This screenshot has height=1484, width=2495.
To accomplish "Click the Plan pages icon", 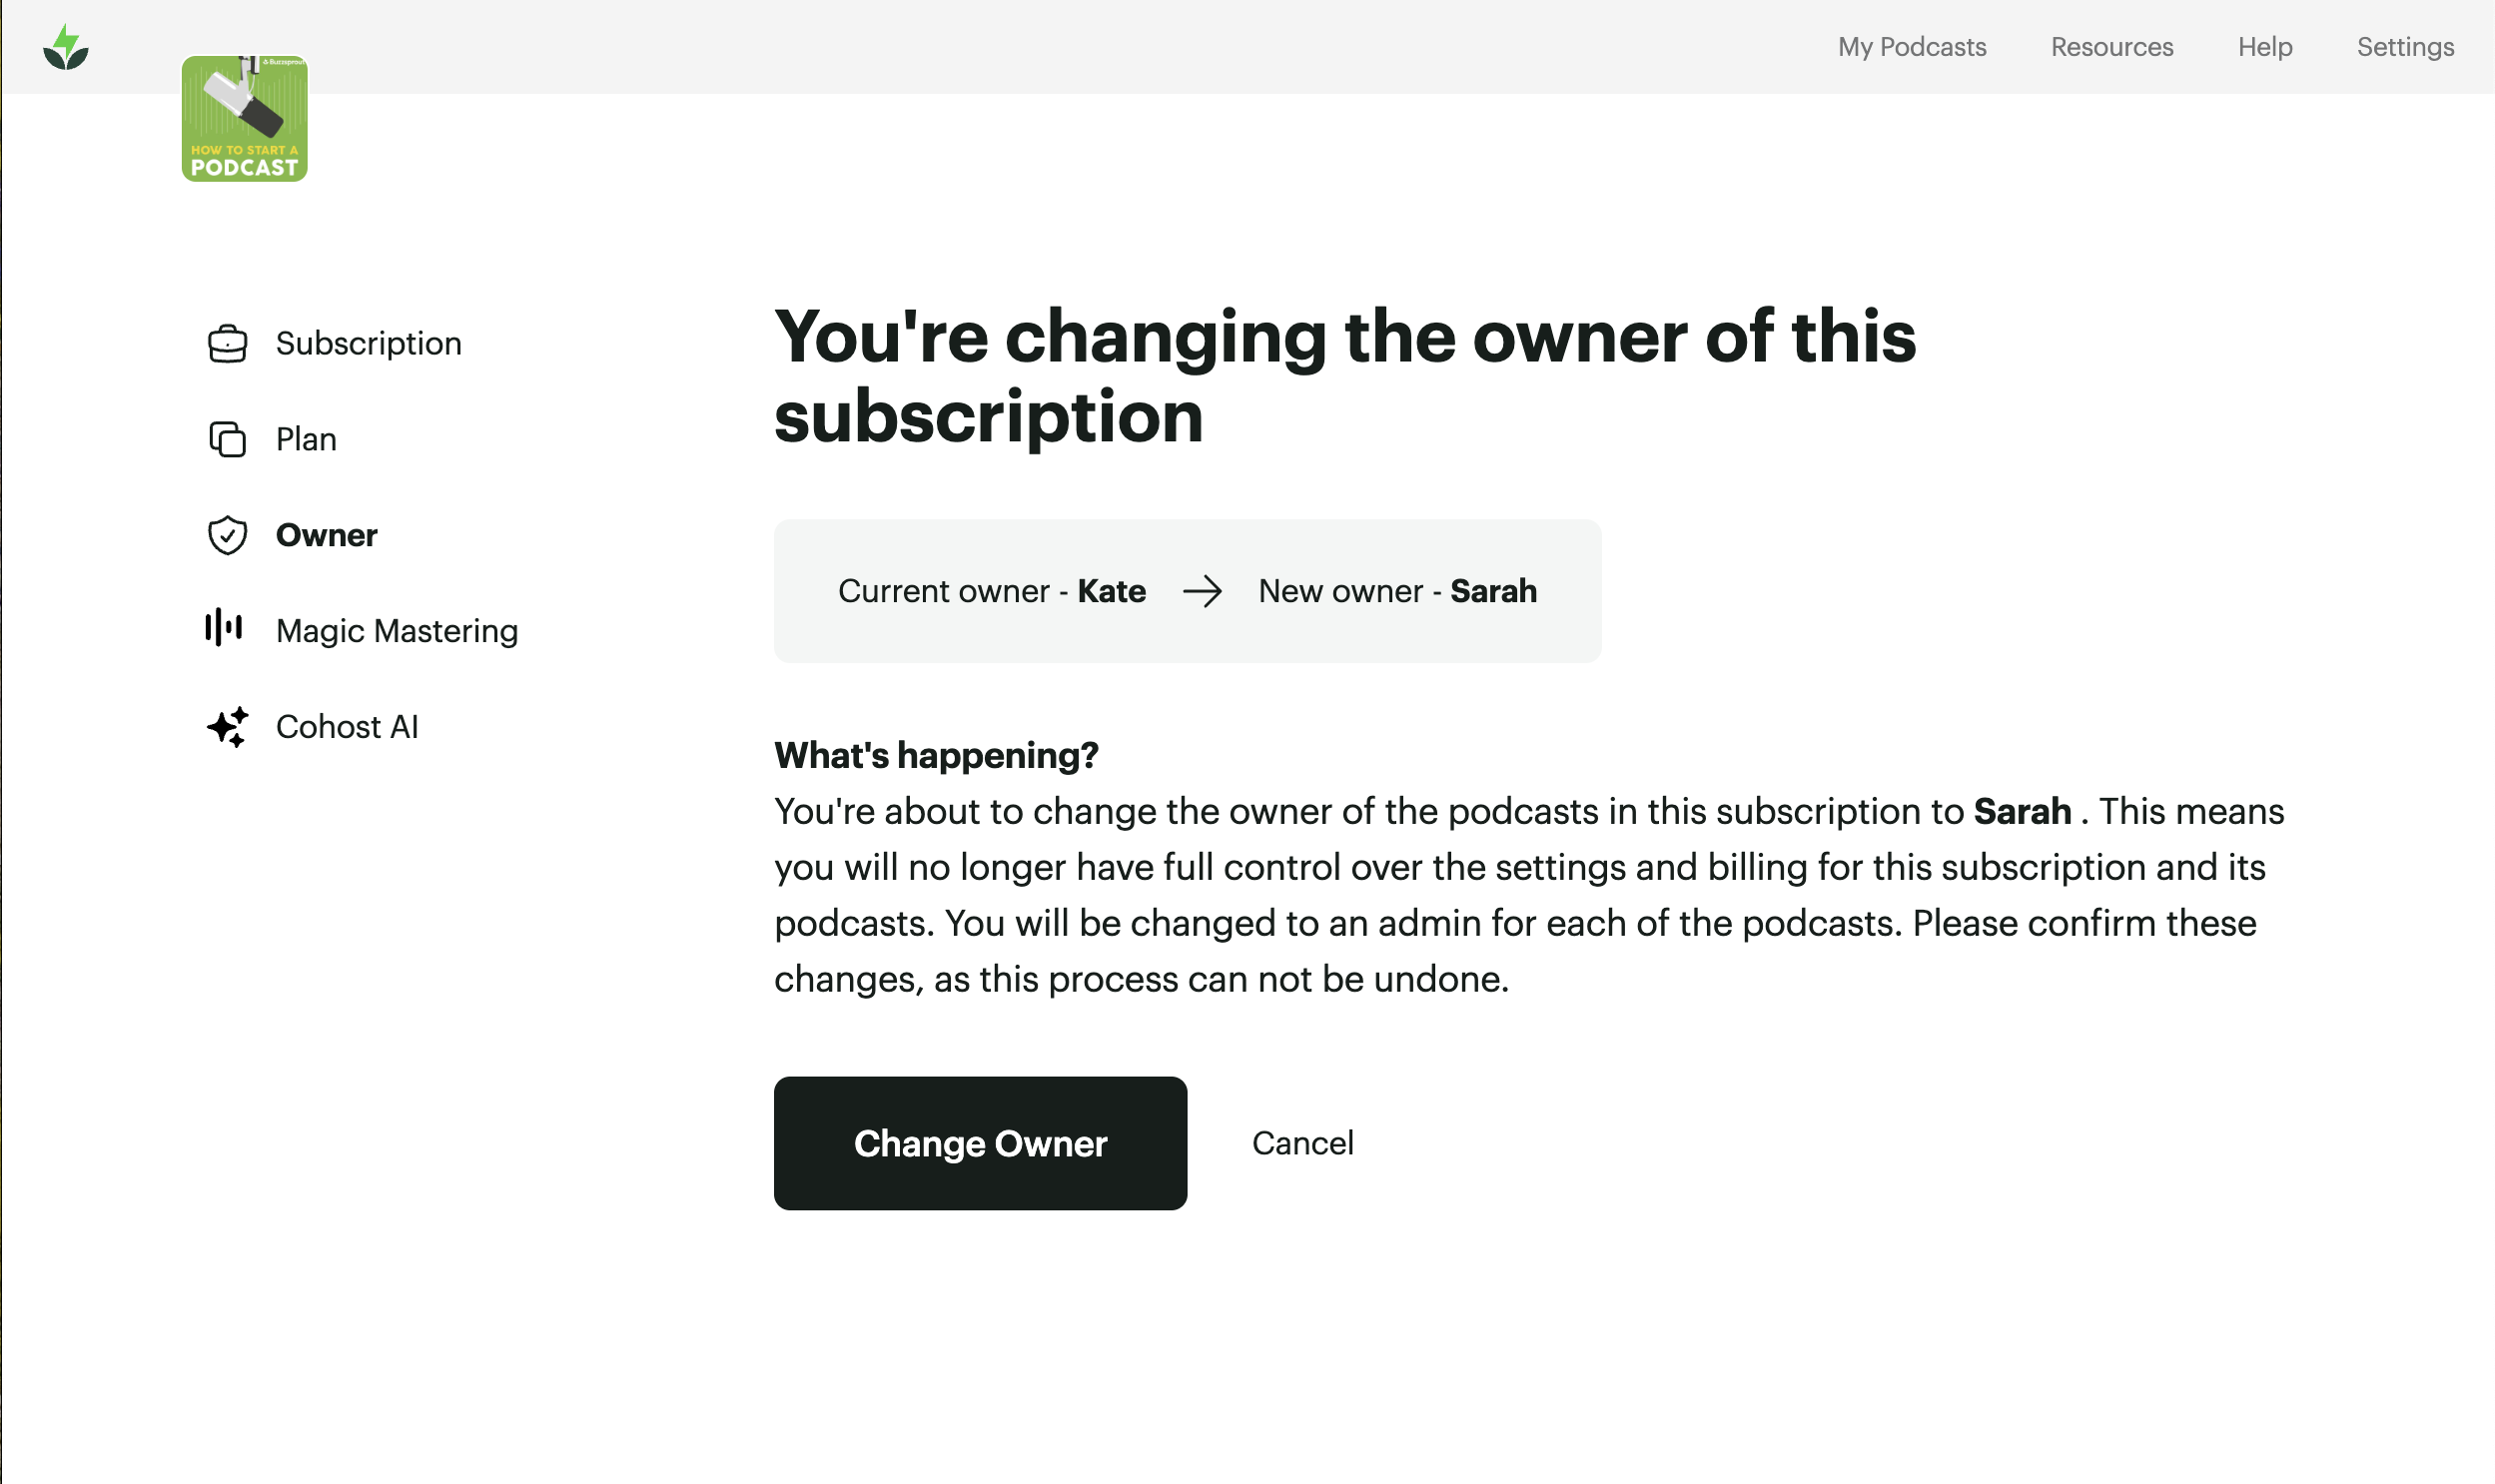I will click(x=228, y=438).
